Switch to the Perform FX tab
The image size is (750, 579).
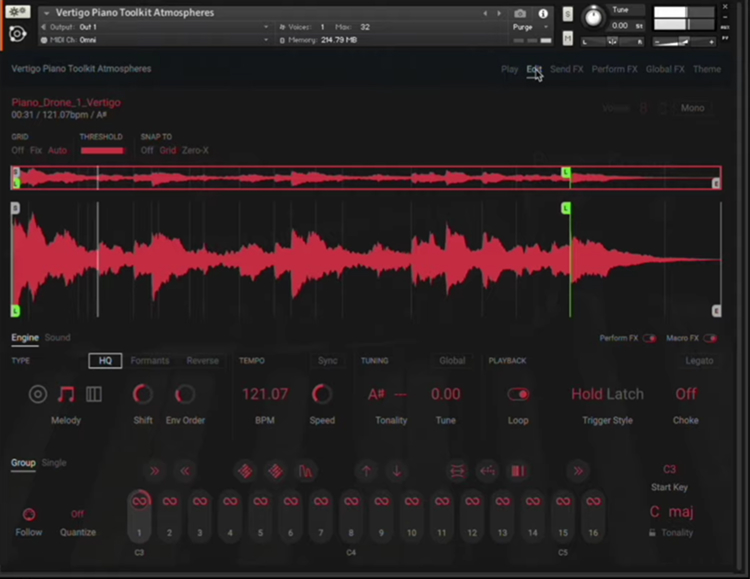point(614,69)
